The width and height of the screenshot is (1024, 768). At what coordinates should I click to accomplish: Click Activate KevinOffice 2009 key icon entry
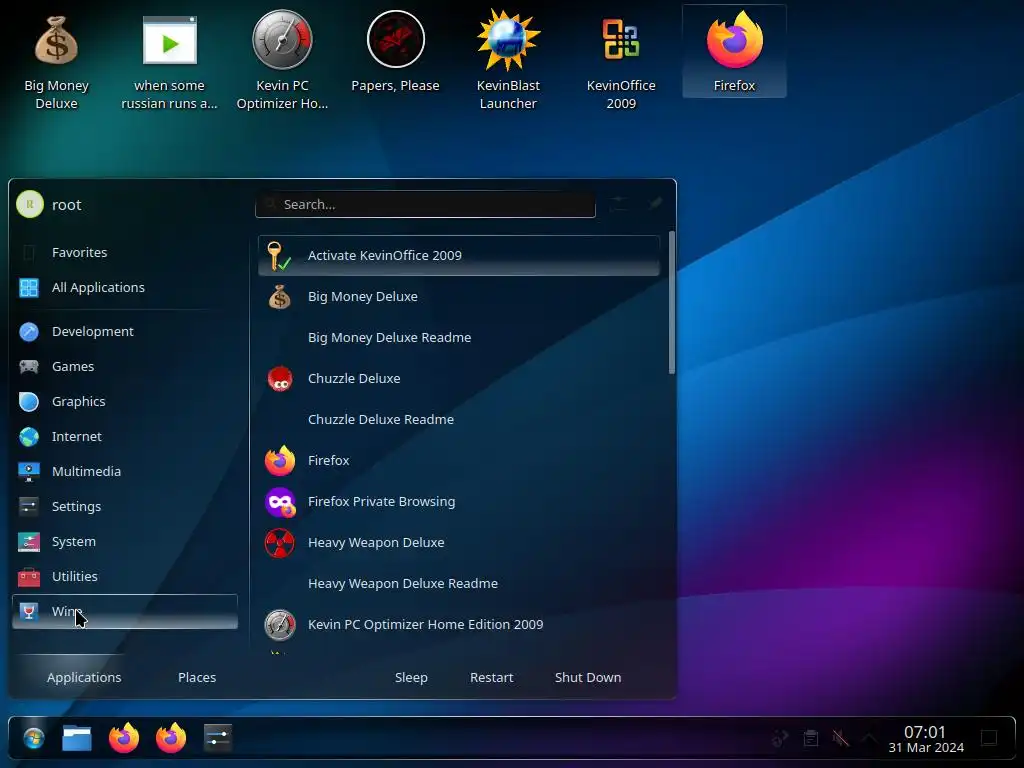(x=458, y=255)
